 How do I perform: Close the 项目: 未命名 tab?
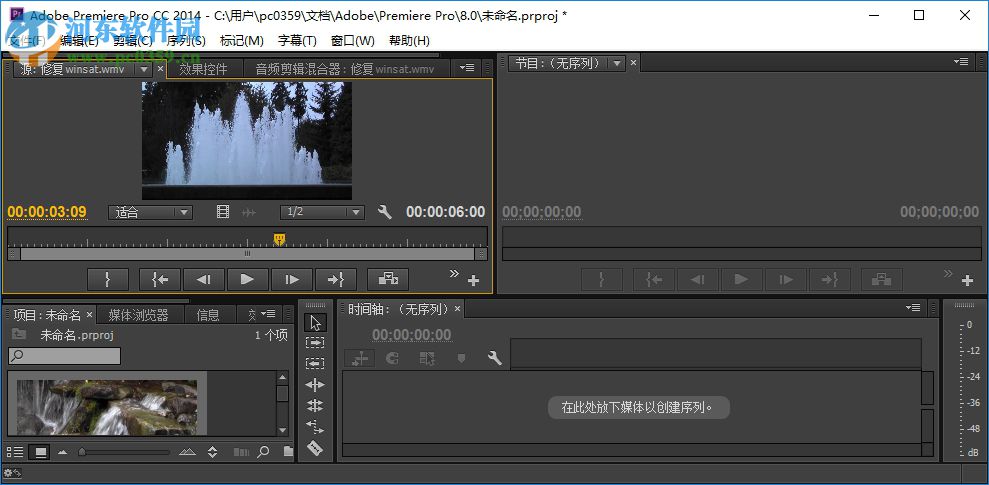click(89, 314)
